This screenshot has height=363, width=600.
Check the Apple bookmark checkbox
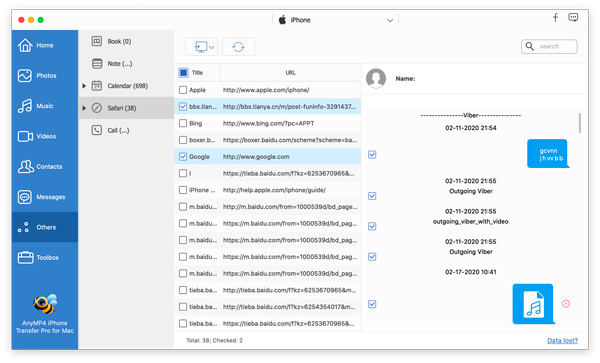point(183,90)
